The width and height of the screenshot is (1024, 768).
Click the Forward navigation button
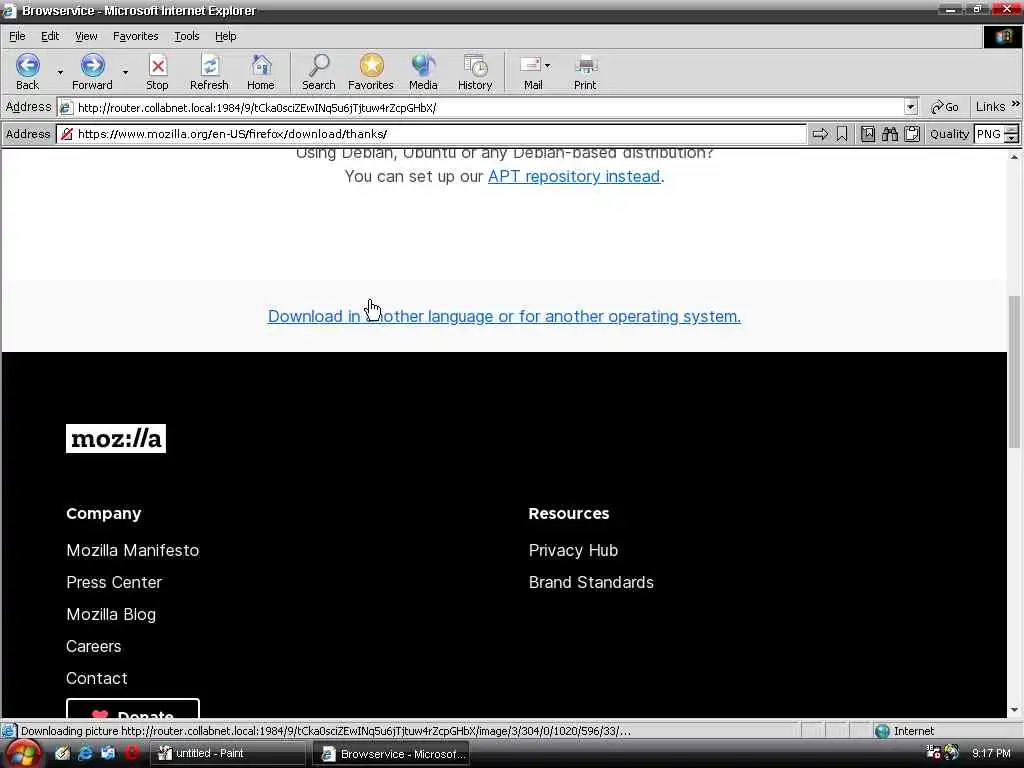point(92,71)
